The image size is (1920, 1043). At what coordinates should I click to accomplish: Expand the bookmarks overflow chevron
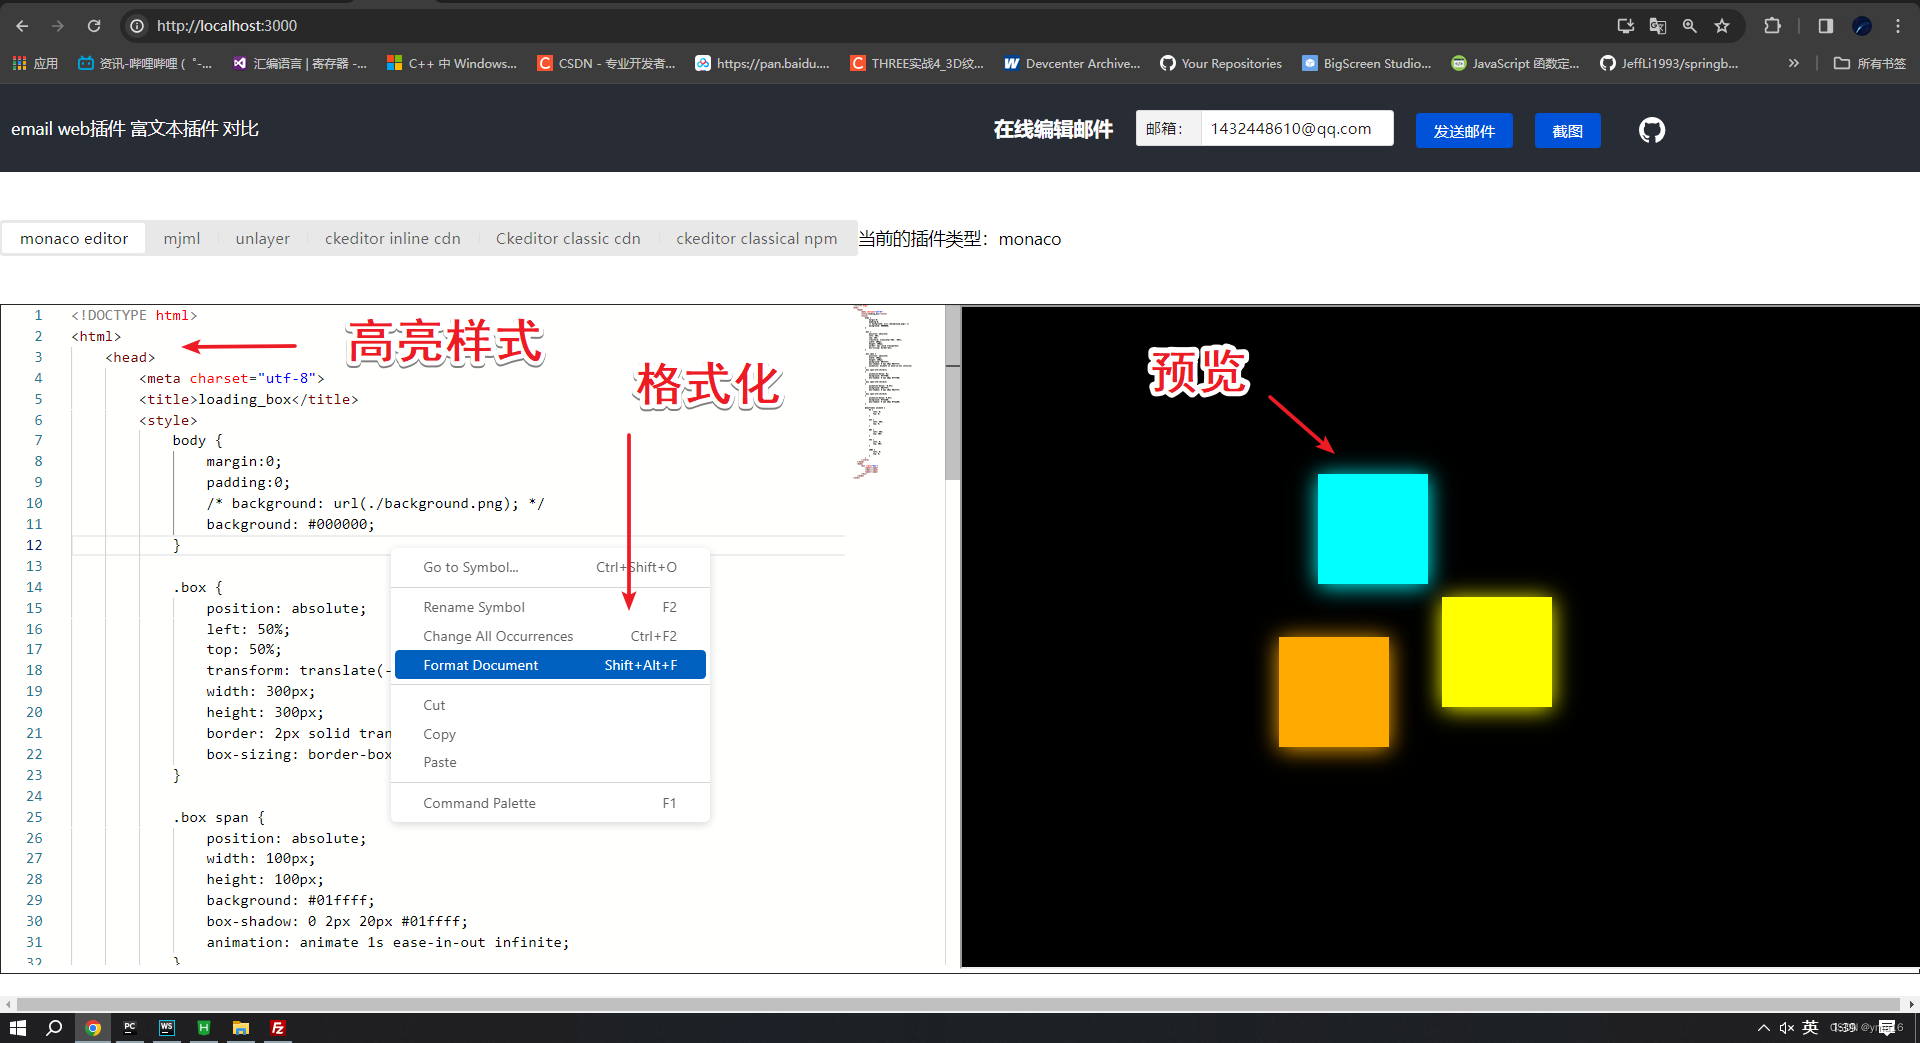pyautogui.click(x=1793, y=63)
